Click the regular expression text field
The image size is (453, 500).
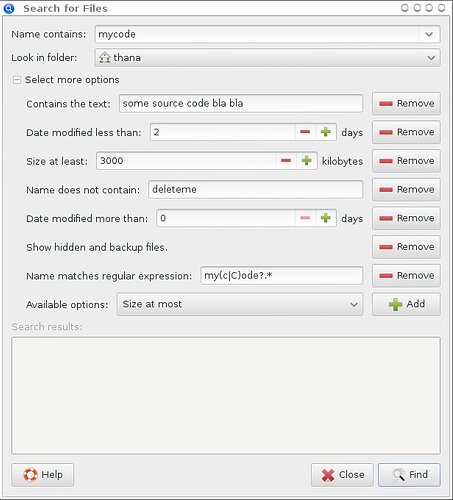282,276
